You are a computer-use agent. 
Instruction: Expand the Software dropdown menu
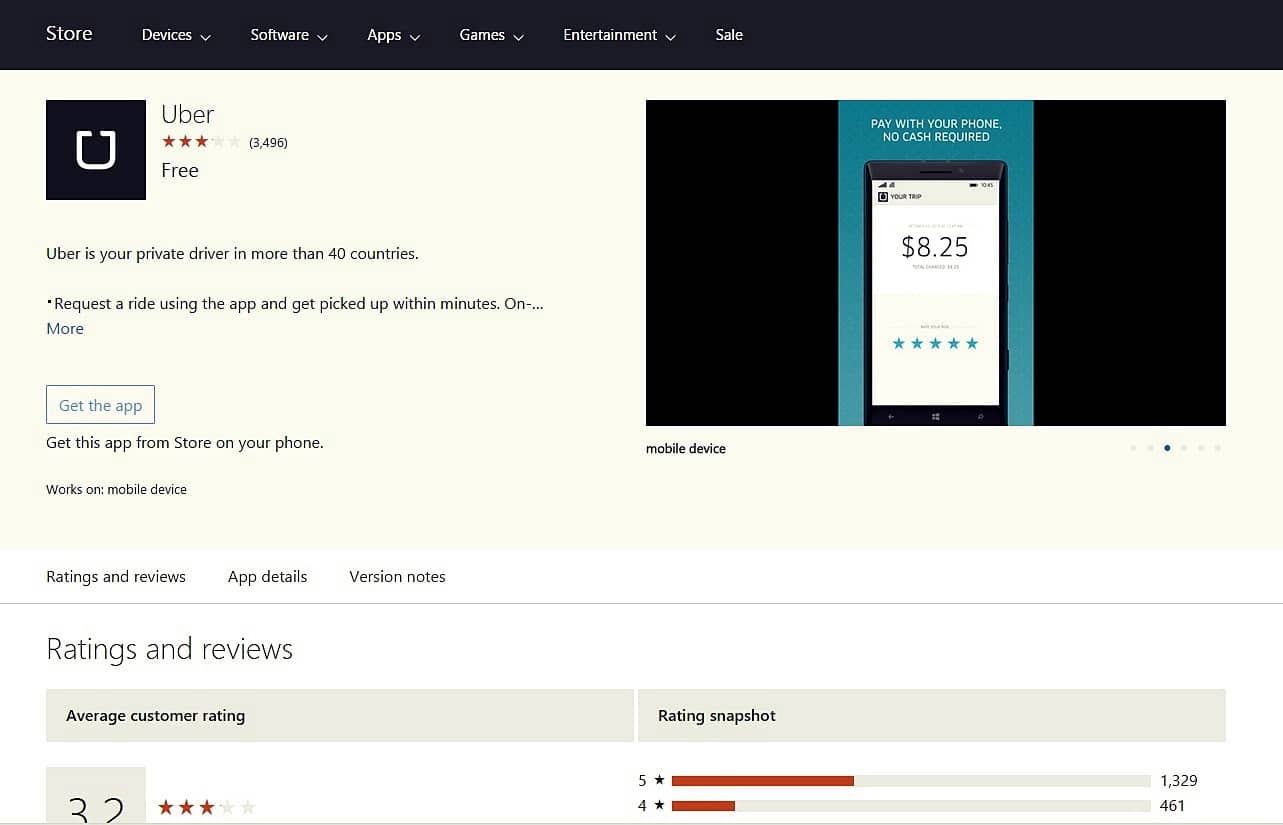click(289, 35)
